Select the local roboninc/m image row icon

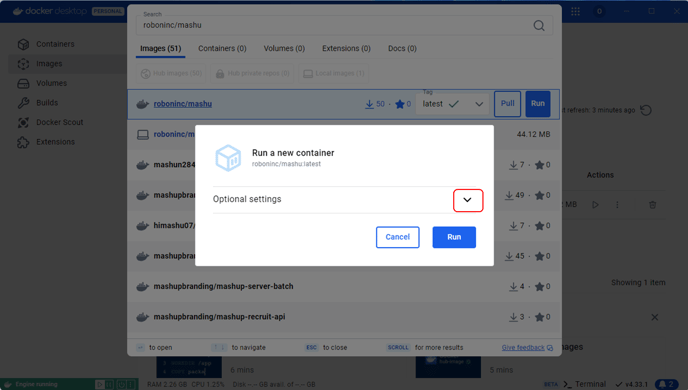[143, 135]
